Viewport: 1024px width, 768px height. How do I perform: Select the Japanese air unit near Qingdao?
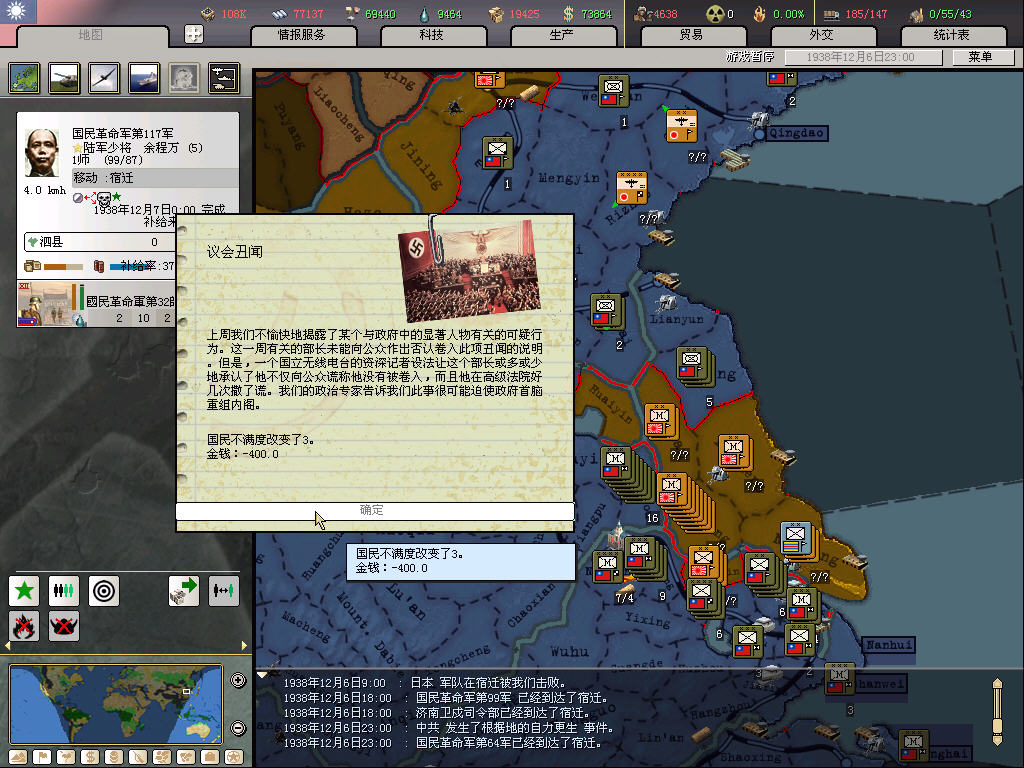tap(681, 125)
